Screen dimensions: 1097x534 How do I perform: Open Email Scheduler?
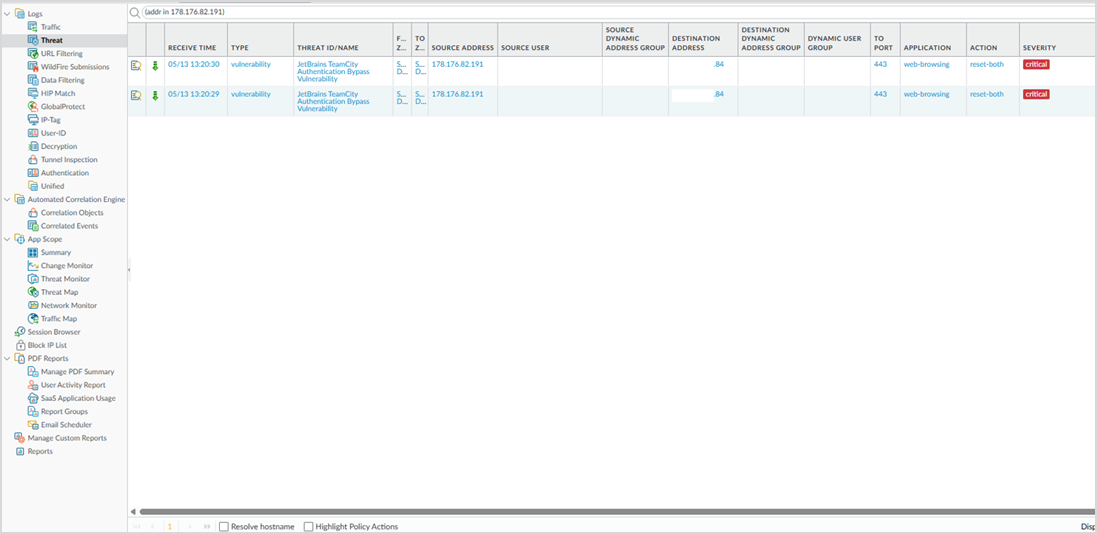click(x=66, y=425)
